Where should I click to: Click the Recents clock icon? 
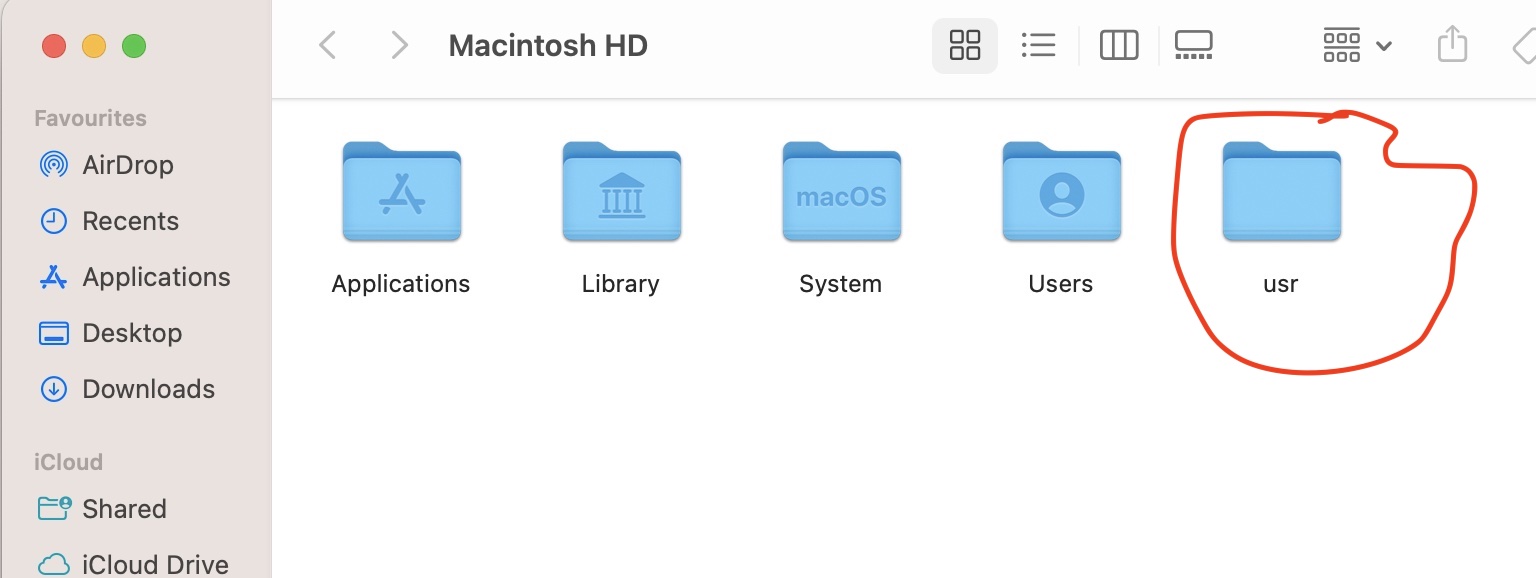point(53,221)
